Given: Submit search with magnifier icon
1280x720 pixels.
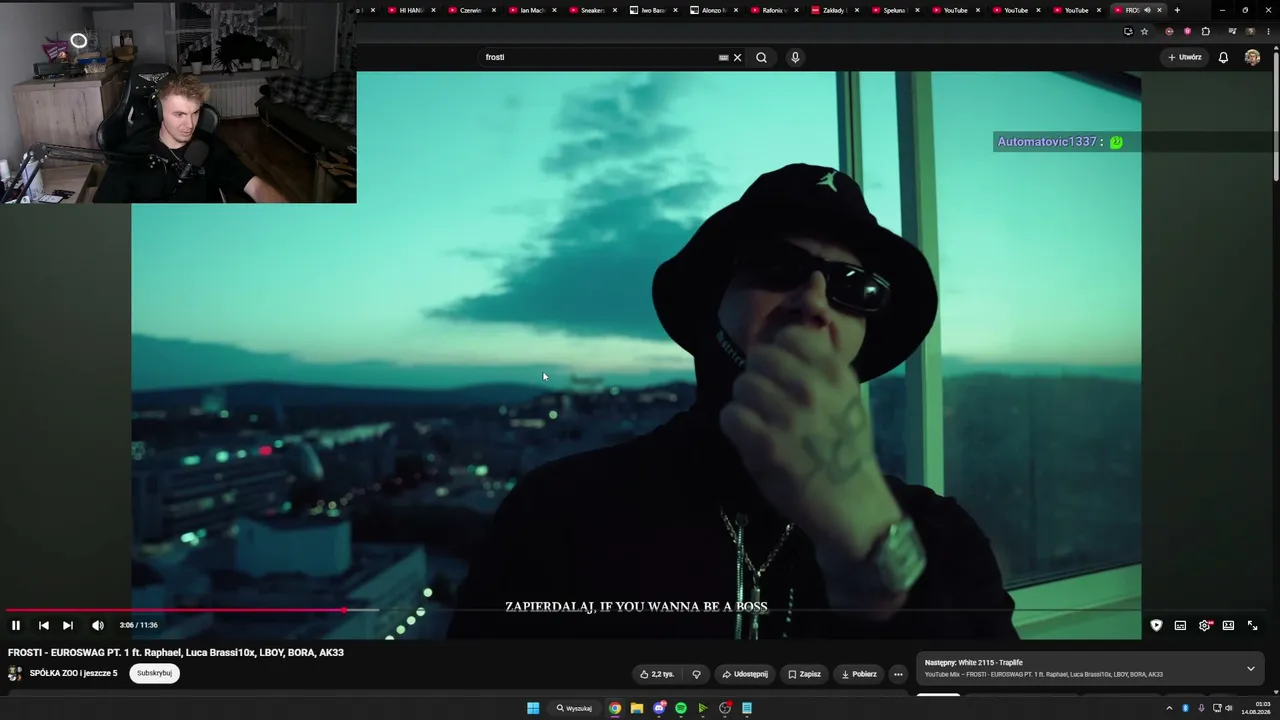Looking at the screenshot, I should (762, 57).
